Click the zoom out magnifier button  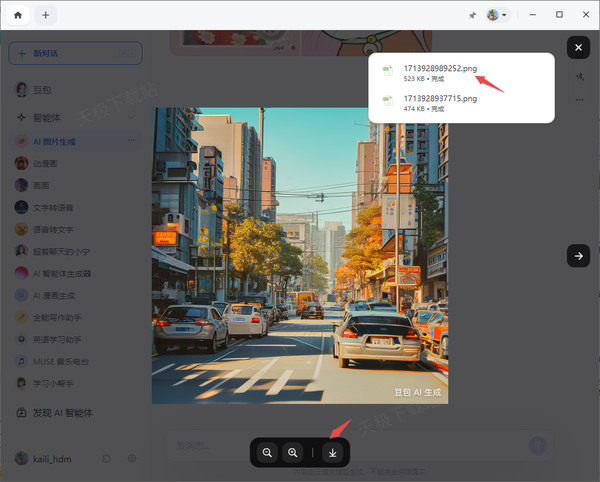(267, 453)
